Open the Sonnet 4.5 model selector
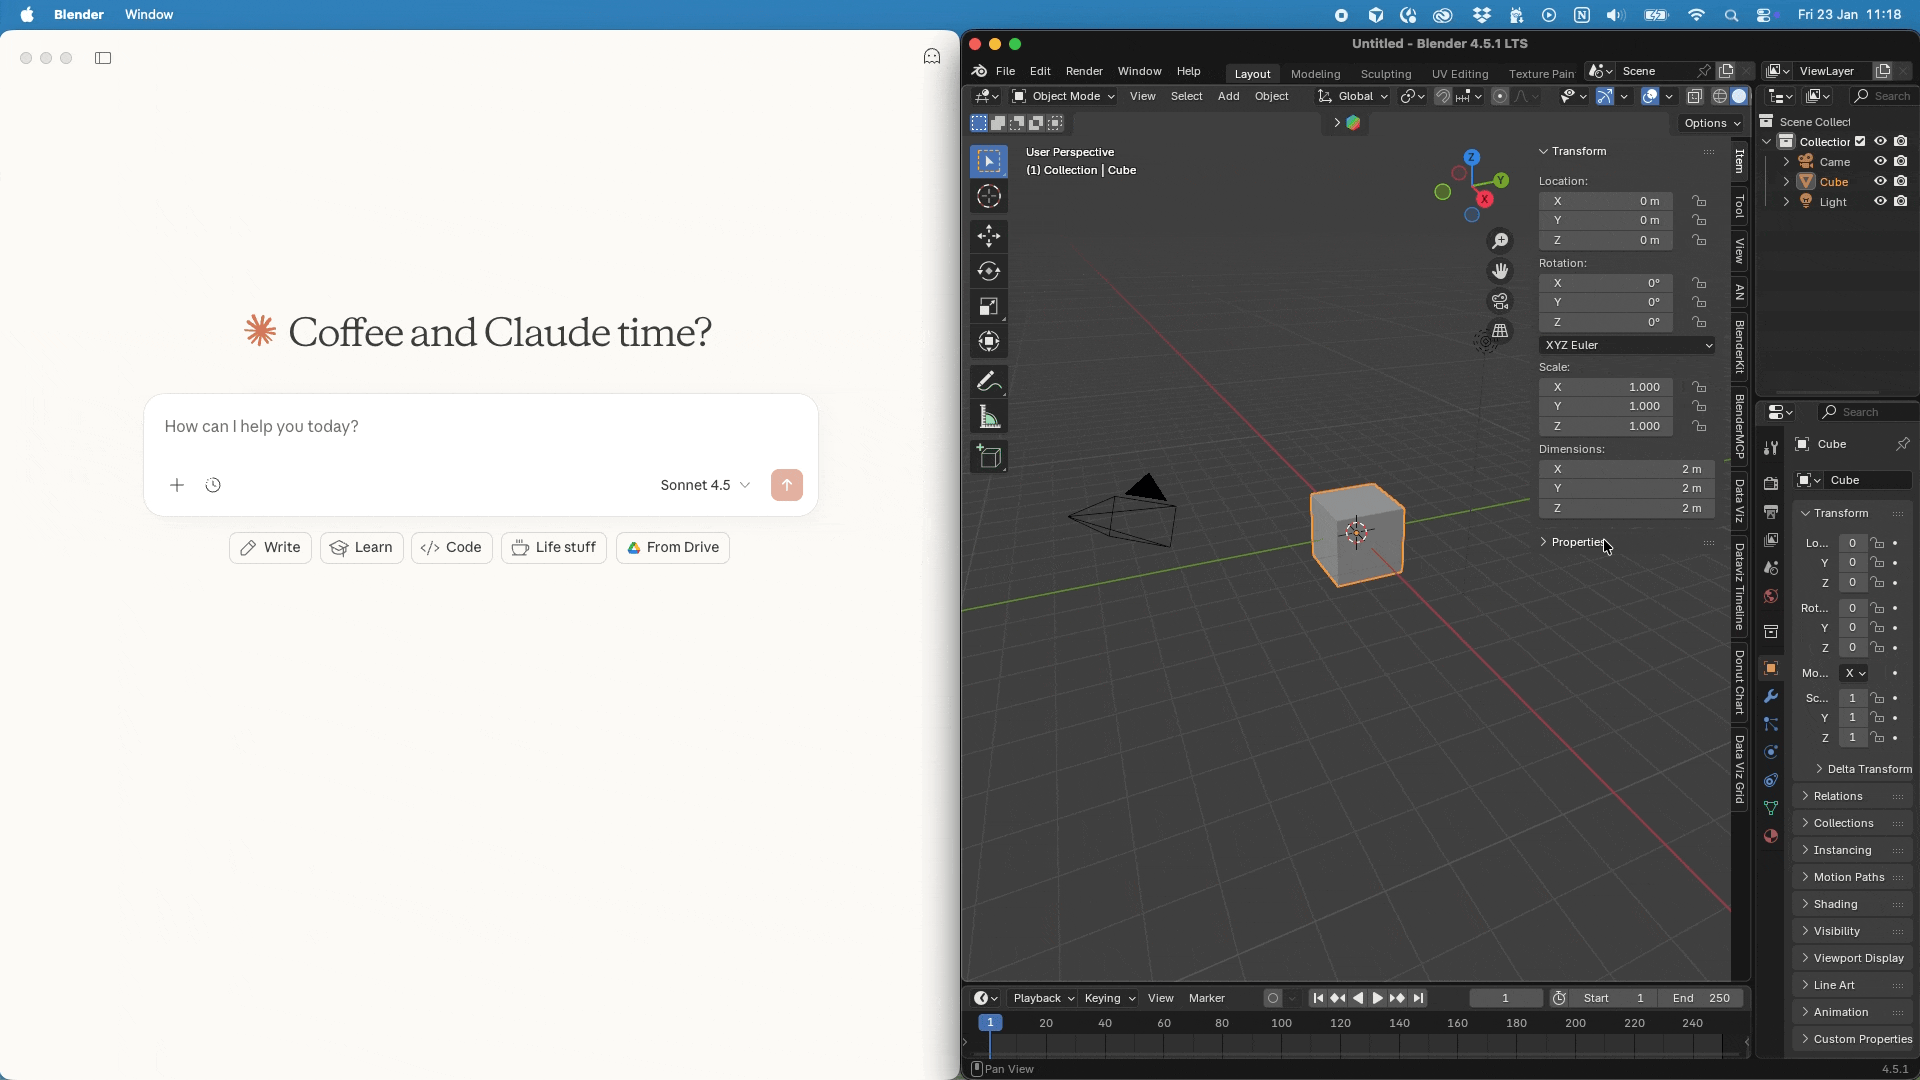Viewport: 1920px width, 1080px height. click(705, 485)
